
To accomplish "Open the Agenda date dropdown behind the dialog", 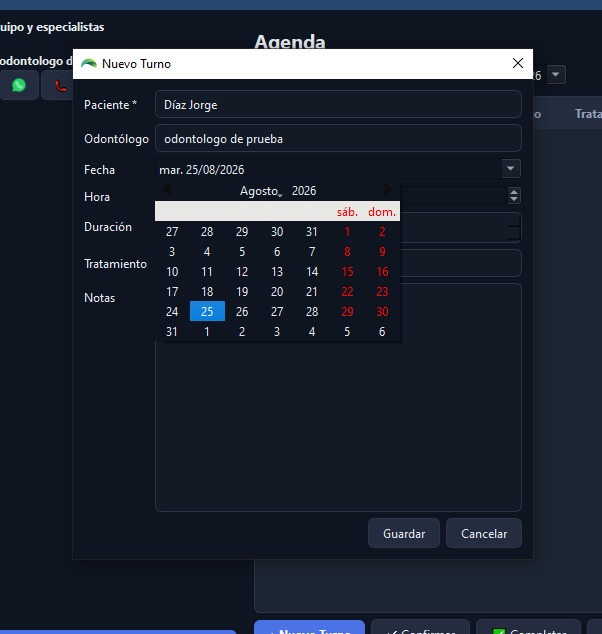I will pyautogui.click(x=556, y=74).
